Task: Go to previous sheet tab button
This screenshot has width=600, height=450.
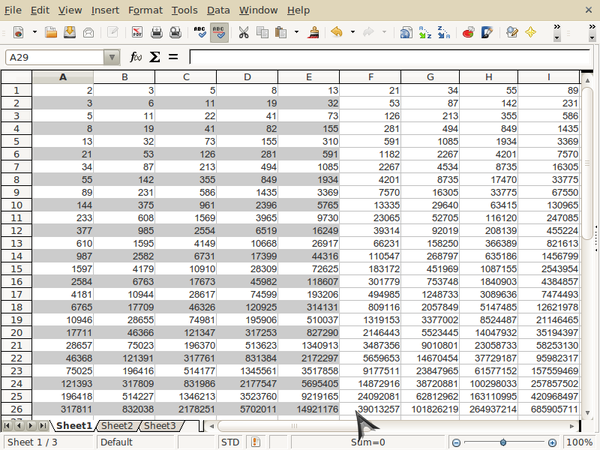Action: point(18,426)
